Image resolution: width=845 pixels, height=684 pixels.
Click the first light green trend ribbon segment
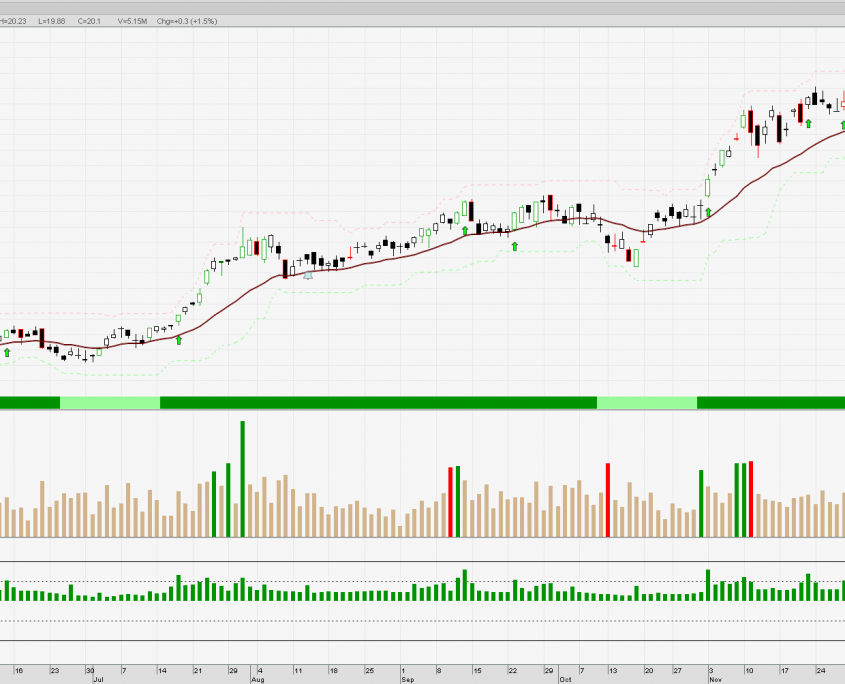coord(110,402)
